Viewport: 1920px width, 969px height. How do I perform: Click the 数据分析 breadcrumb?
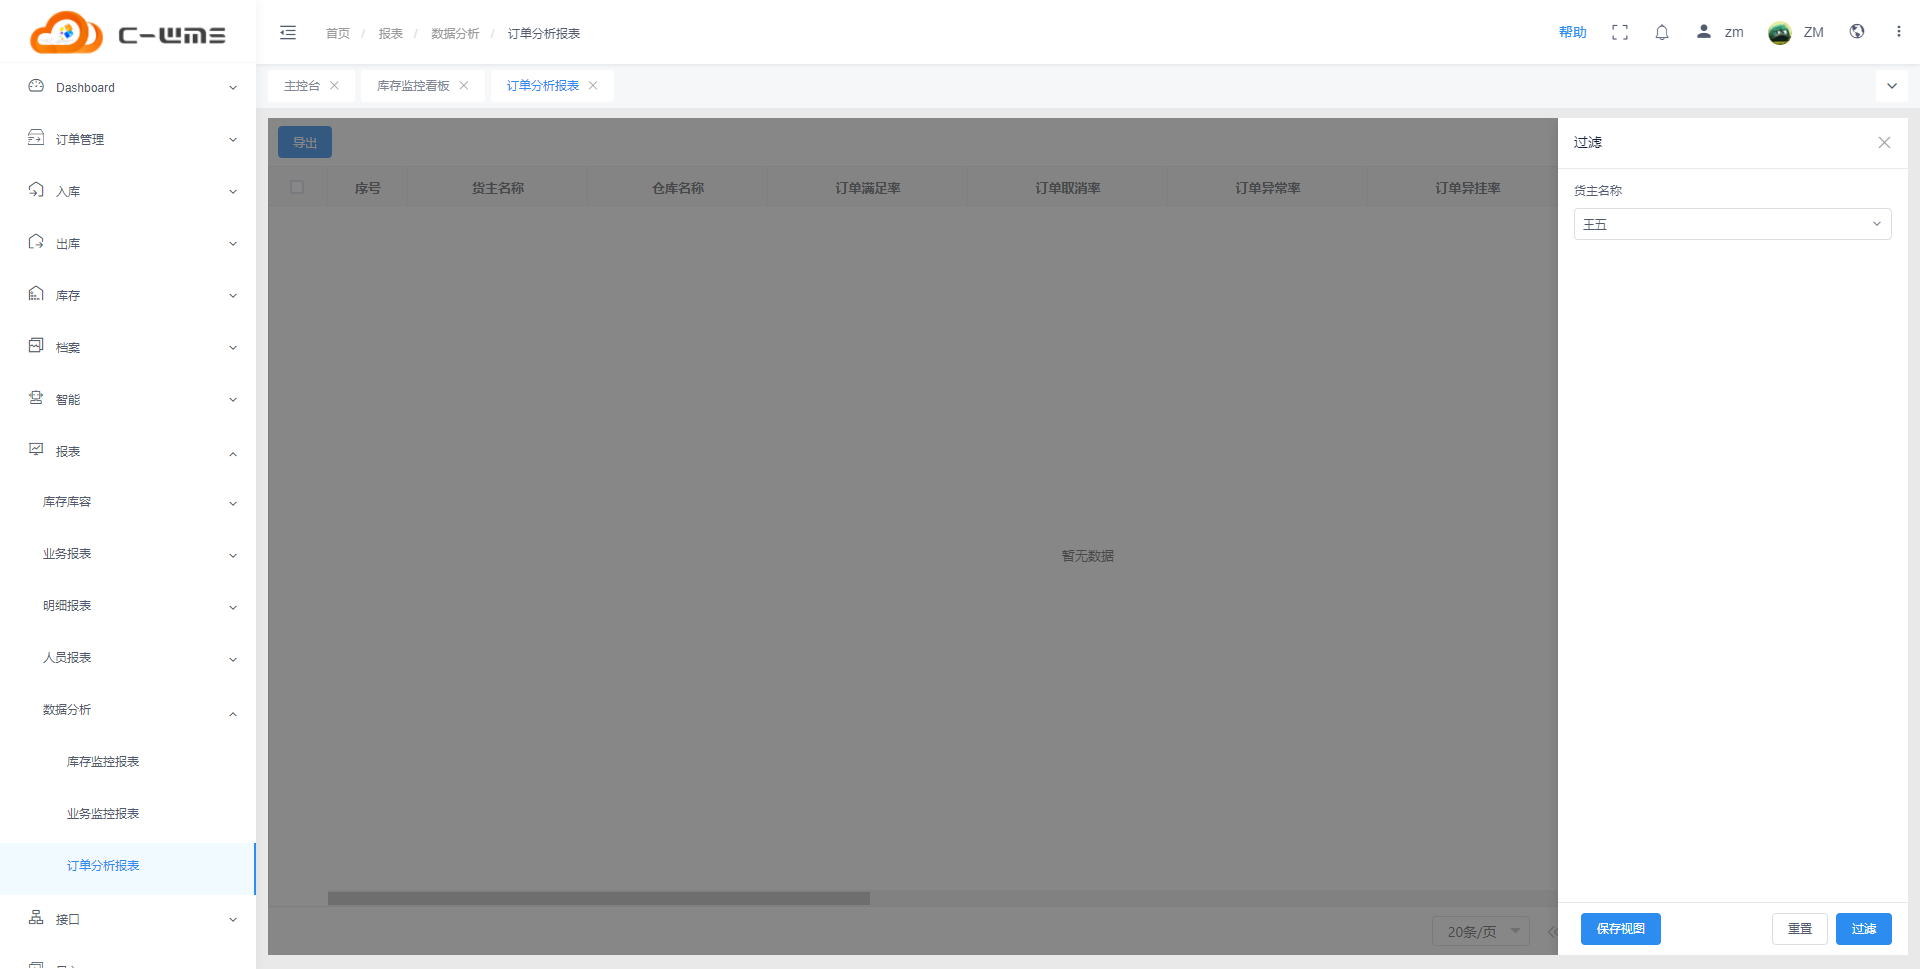(455, 33)
